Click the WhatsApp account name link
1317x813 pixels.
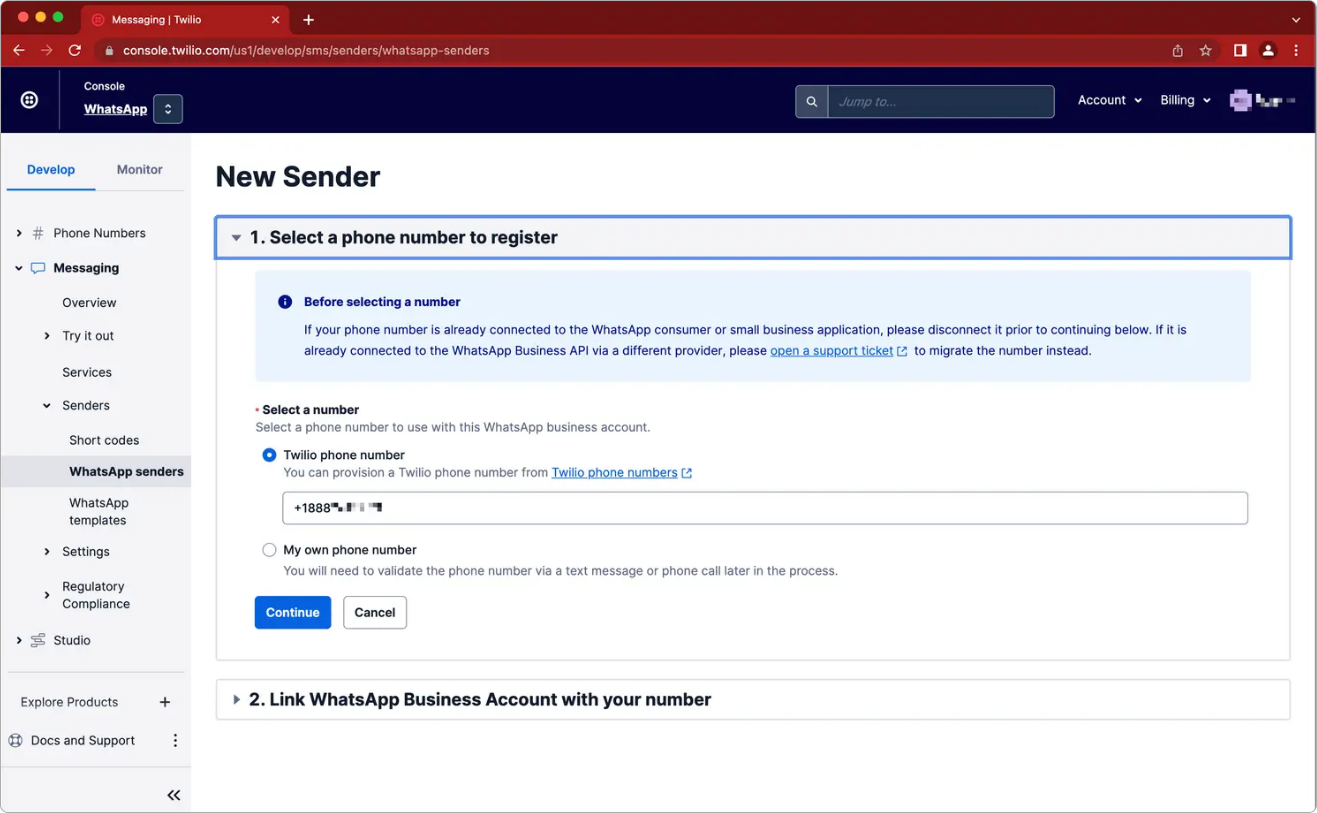[x=115, y=109]
